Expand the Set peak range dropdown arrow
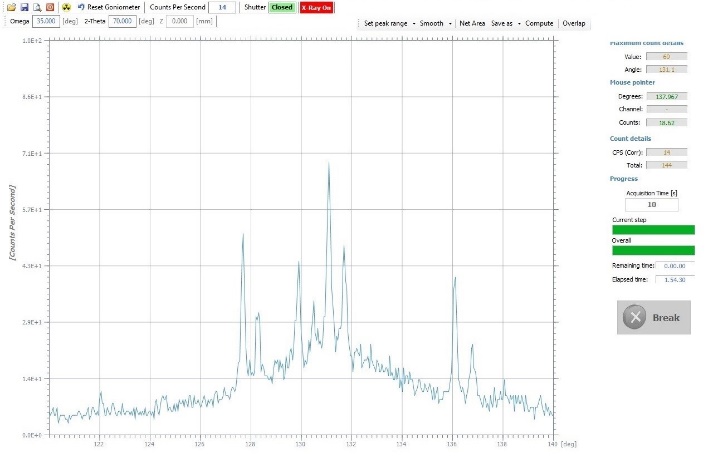 tap(413, 24)
